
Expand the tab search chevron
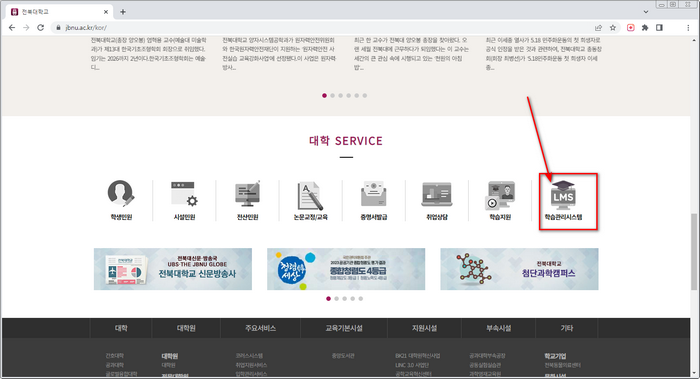pyautogui.click(x=646, y=12)
